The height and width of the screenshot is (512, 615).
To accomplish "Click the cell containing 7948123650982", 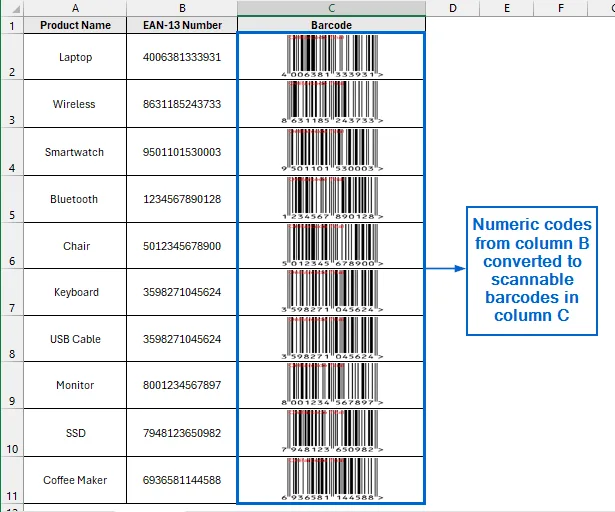I will pyautogui.click(x=182, y=432).
